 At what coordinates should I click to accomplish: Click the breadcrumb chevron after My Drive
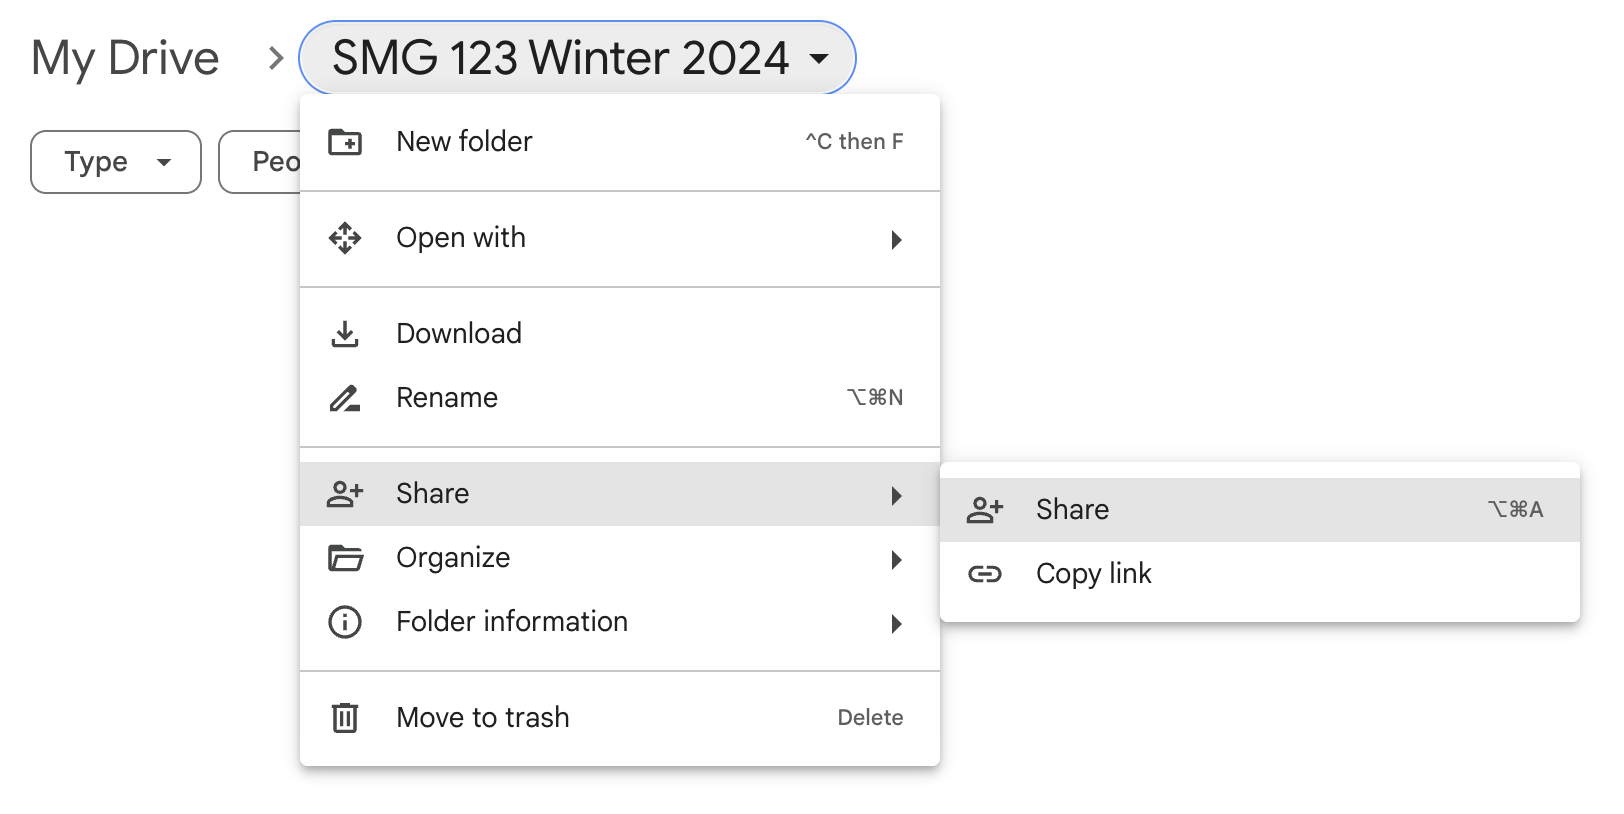(276, 58)
